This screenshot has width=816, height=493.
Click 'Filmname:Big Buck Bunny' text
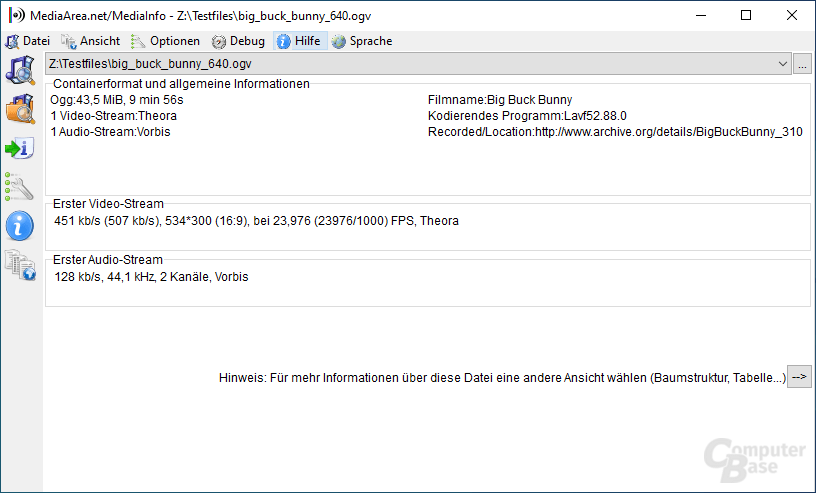pyautogui.click(x=500, y=99)
